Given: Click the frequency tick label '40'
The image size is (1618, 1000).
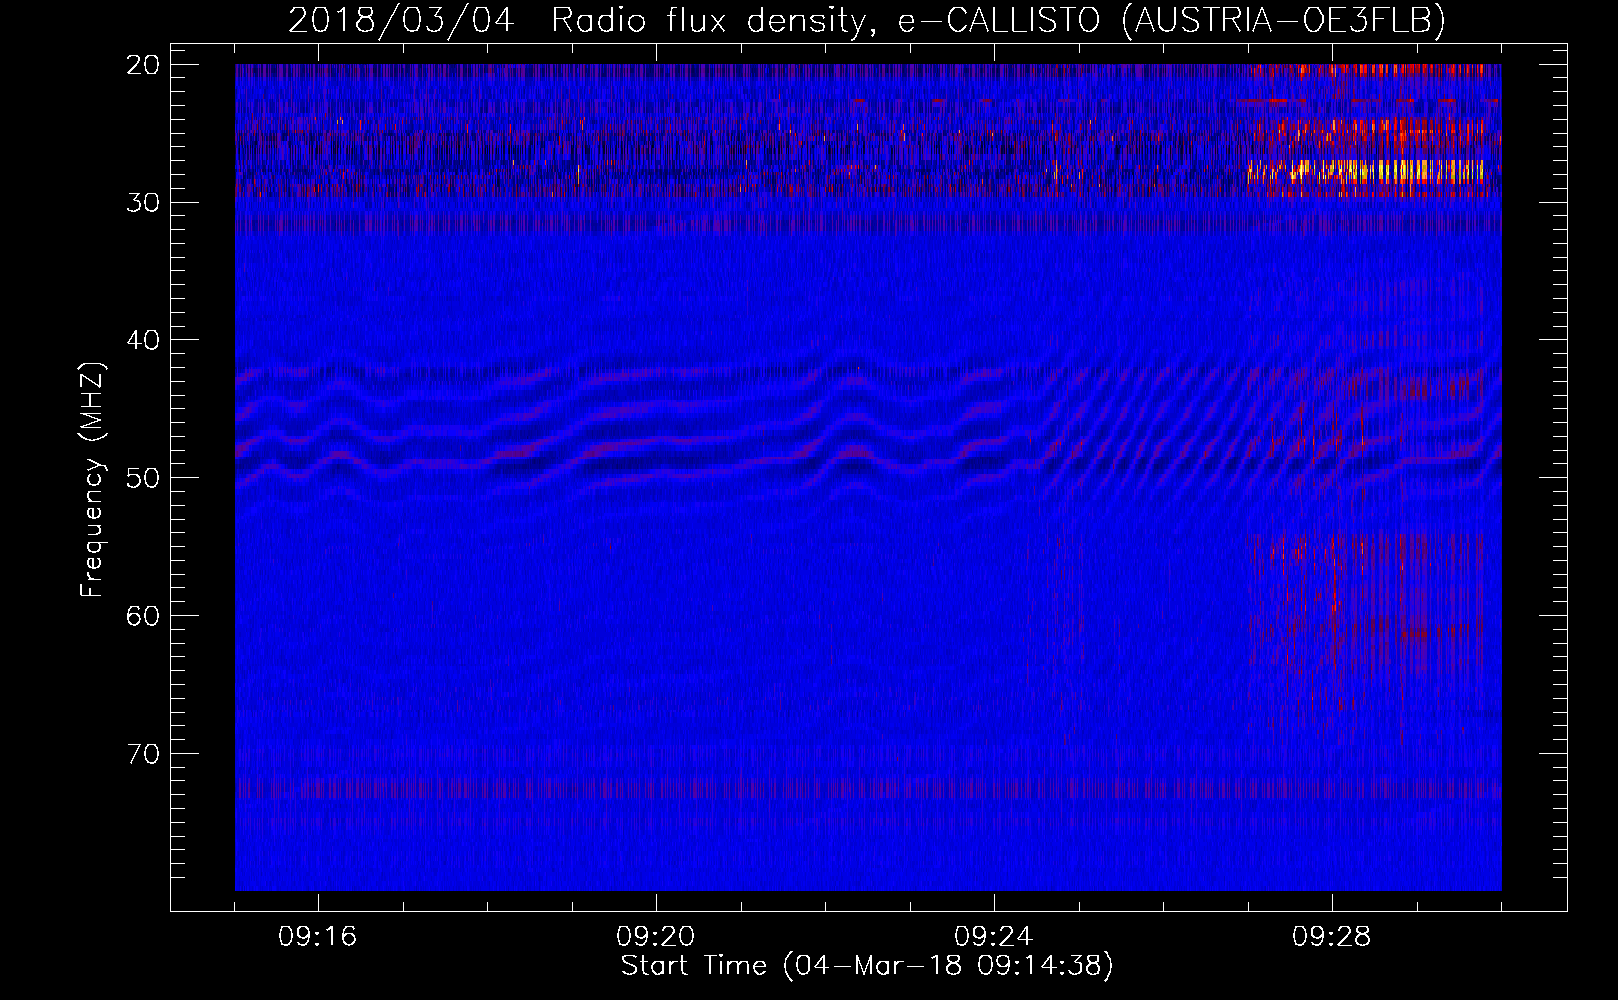Looking at the screenshot, I should [x=144, y=341].
